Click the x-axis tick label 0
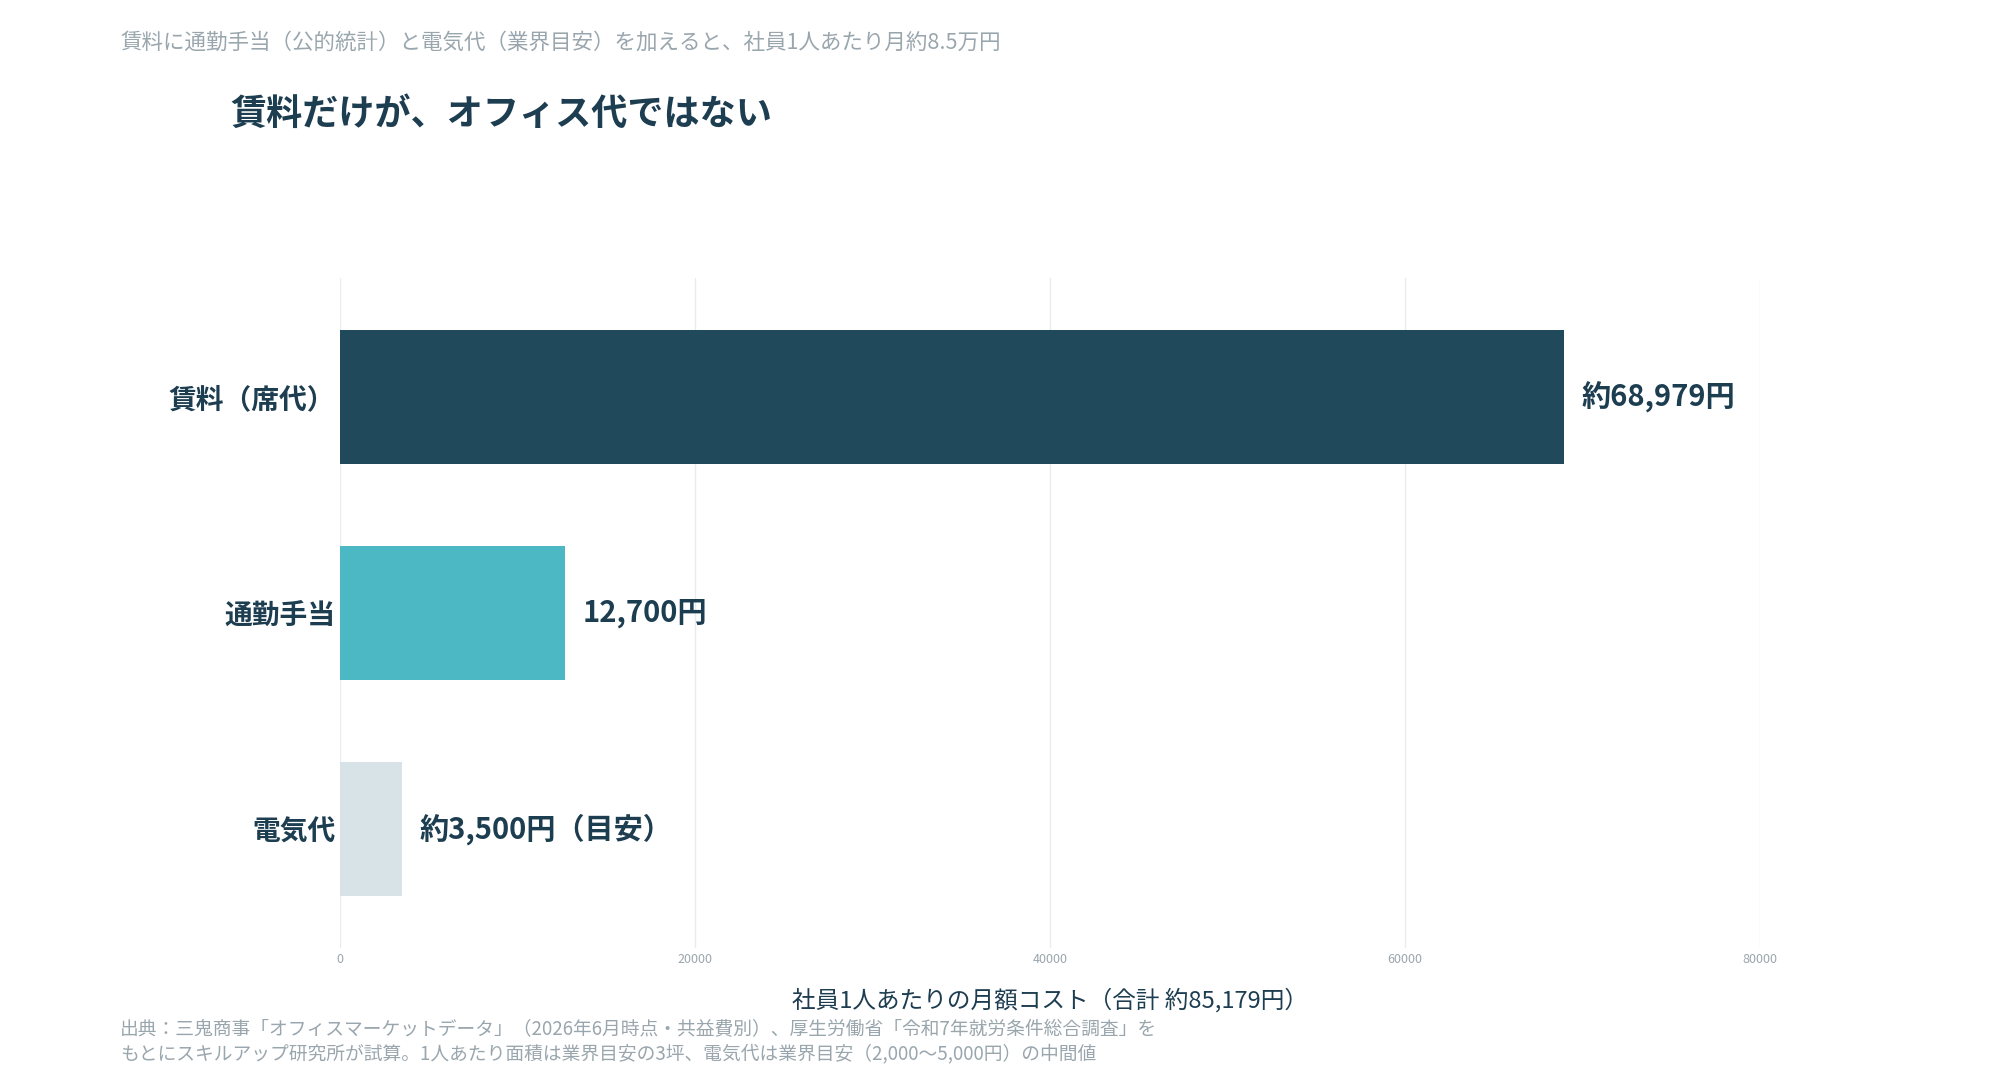This screenshot has width=2000, height=1090. coord(340,959)
